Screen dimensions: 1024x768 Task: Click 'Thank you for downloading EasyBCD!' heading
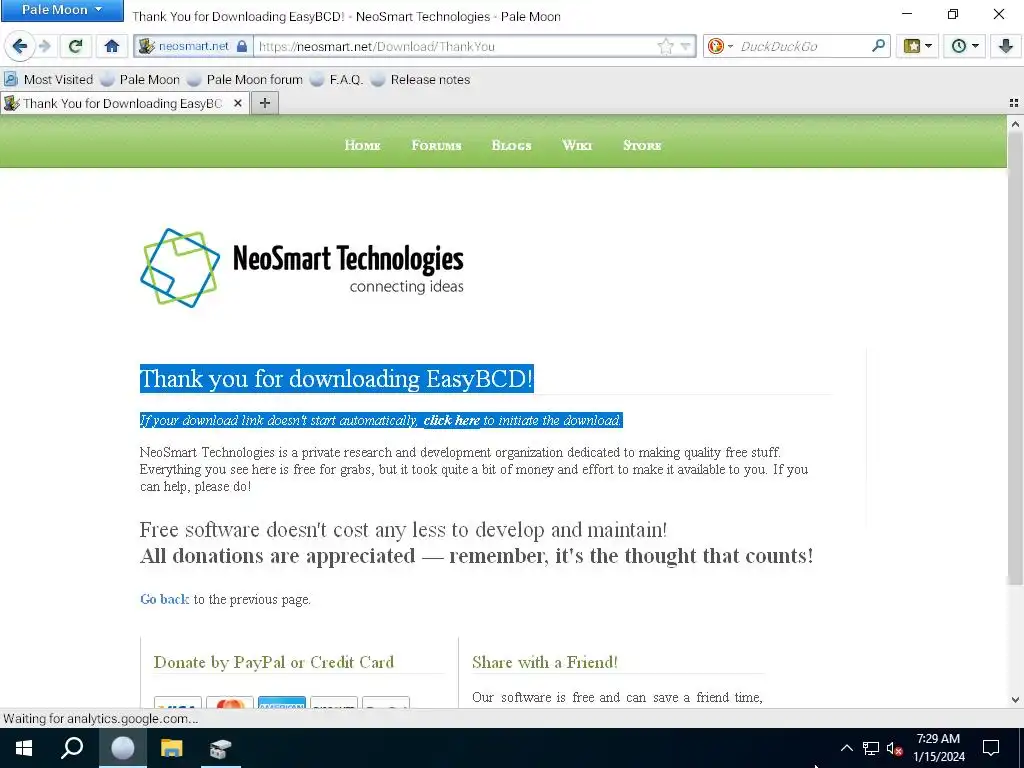(336, 379)
